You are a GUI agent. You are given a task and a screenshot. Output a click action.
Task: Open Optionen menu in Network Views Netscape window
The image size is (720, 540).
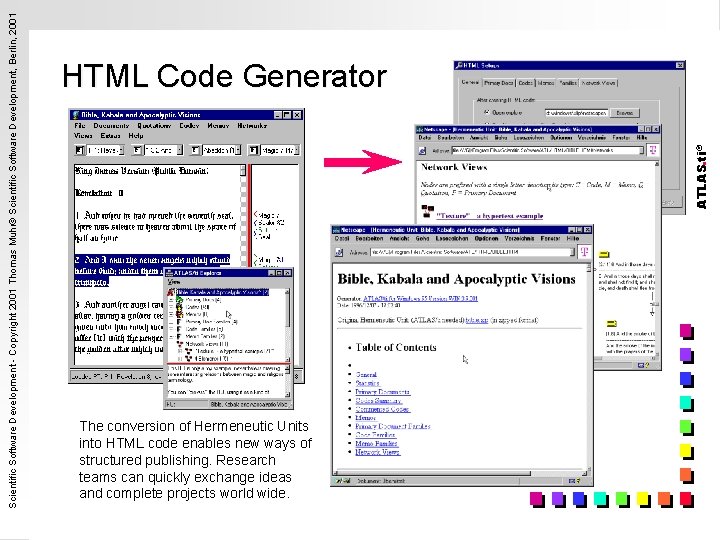561,138
